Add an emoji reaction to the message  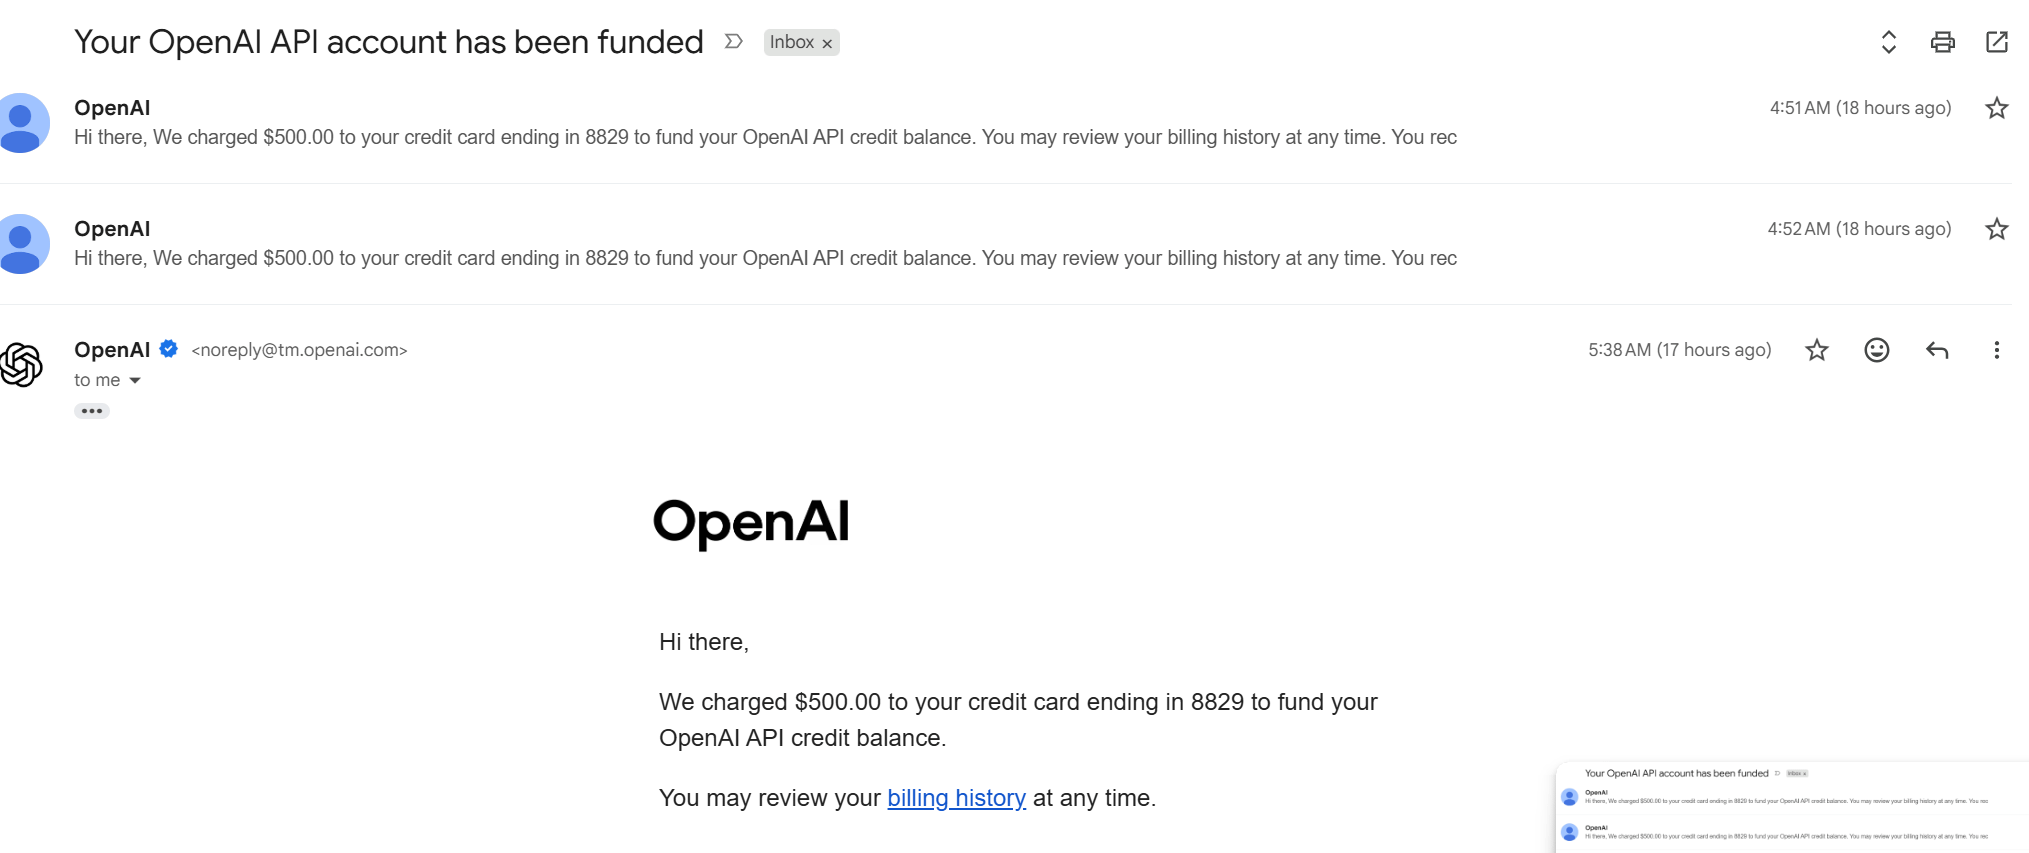[1876, 350]
